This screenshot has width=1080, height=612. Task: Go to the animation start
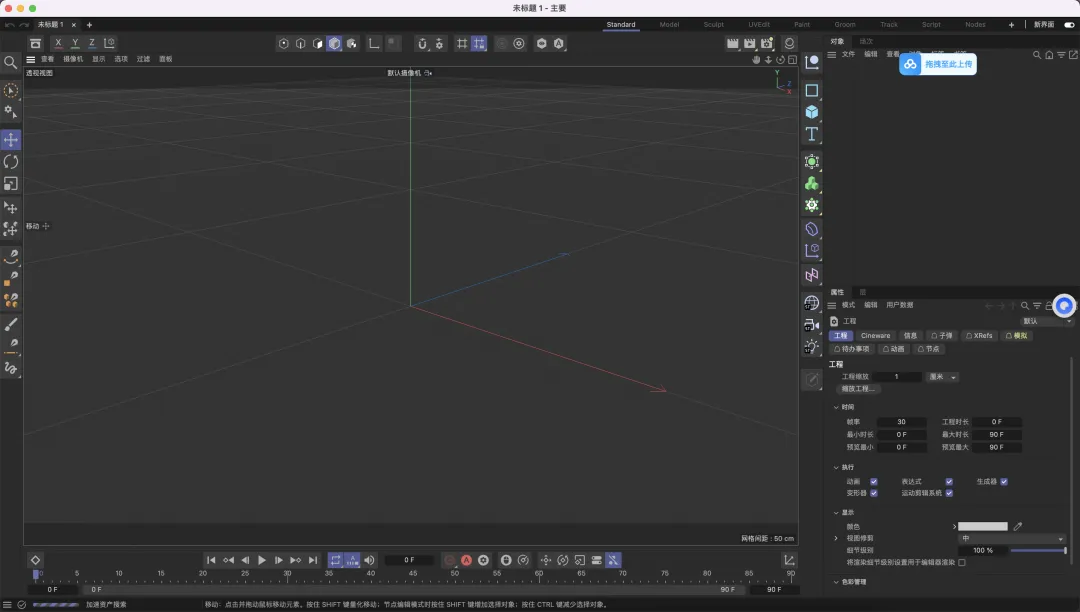[211, 560]
